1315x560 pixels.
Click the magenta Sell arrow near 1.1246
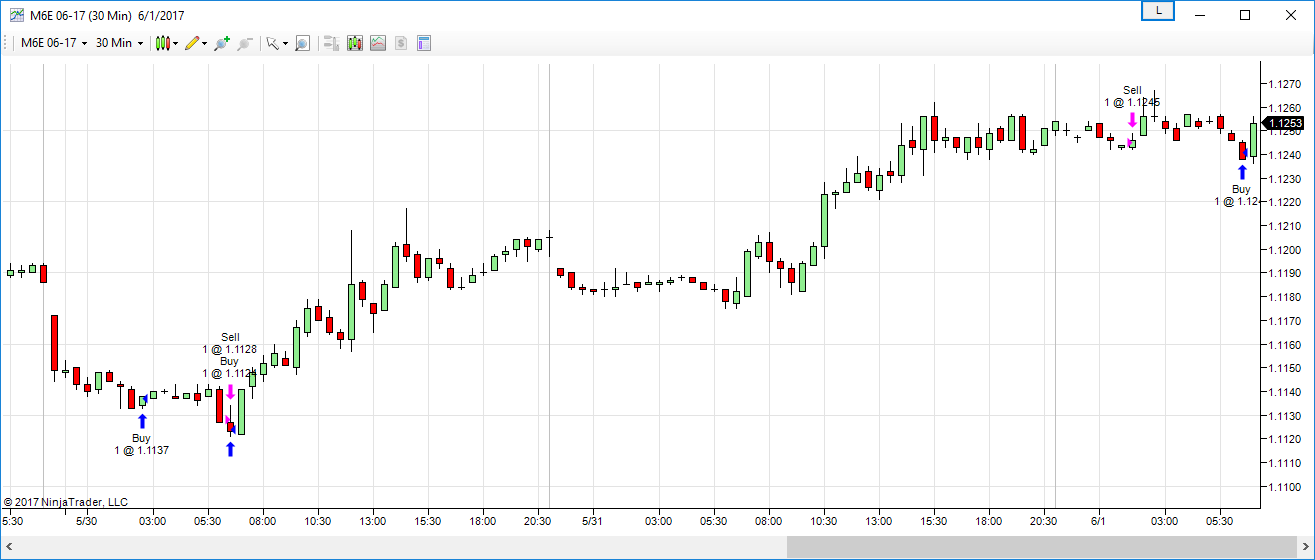pos(1132,121)
